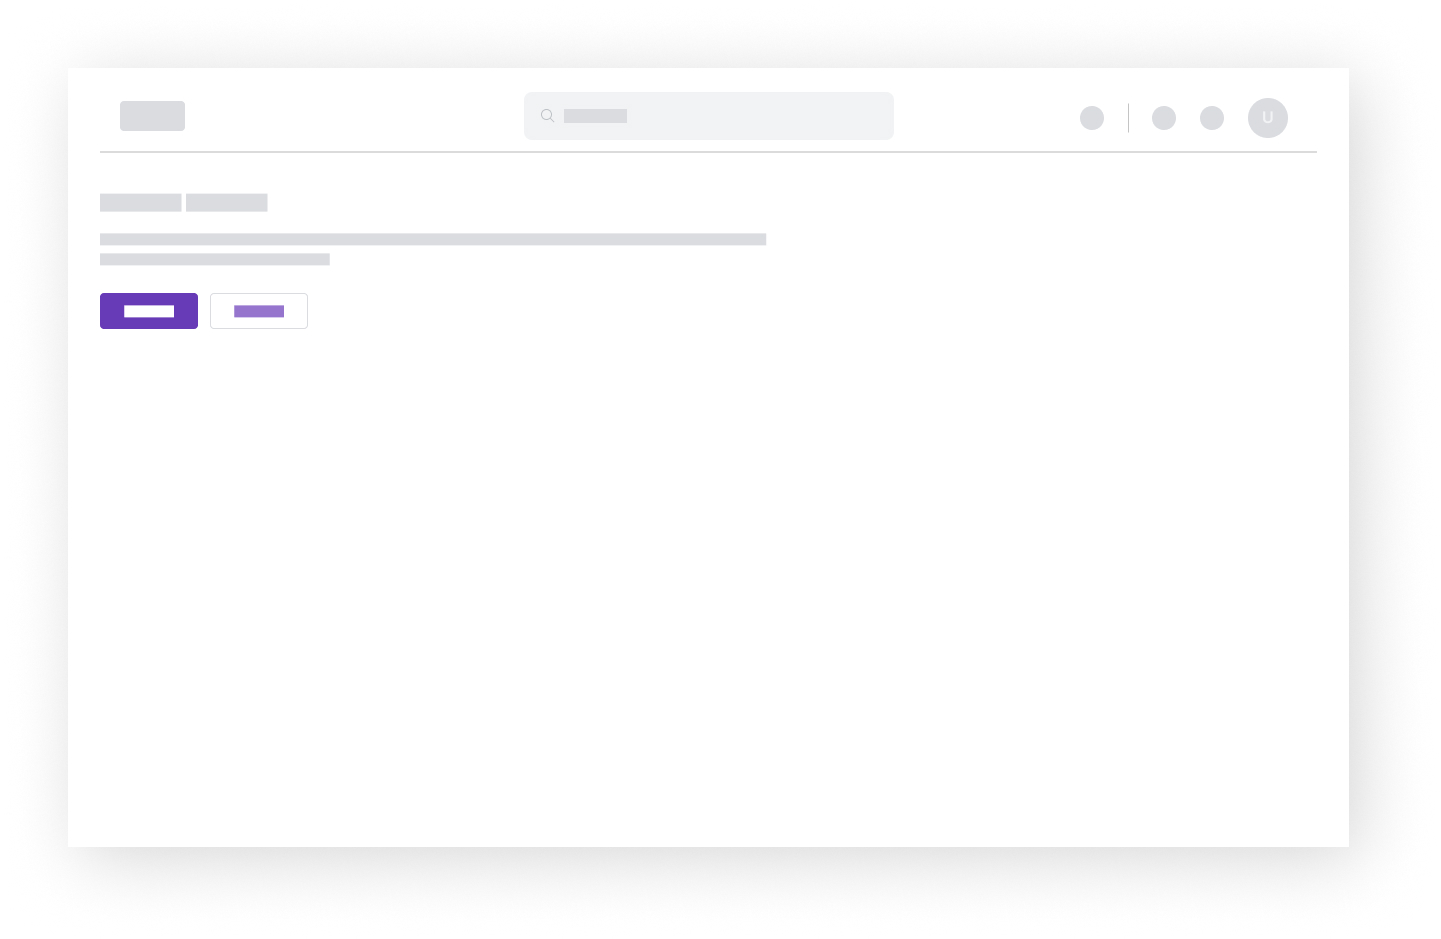Viewport: 1441px width, 939px height.
Task: Select the first gray heading block
Action: (x=141, y=203)
